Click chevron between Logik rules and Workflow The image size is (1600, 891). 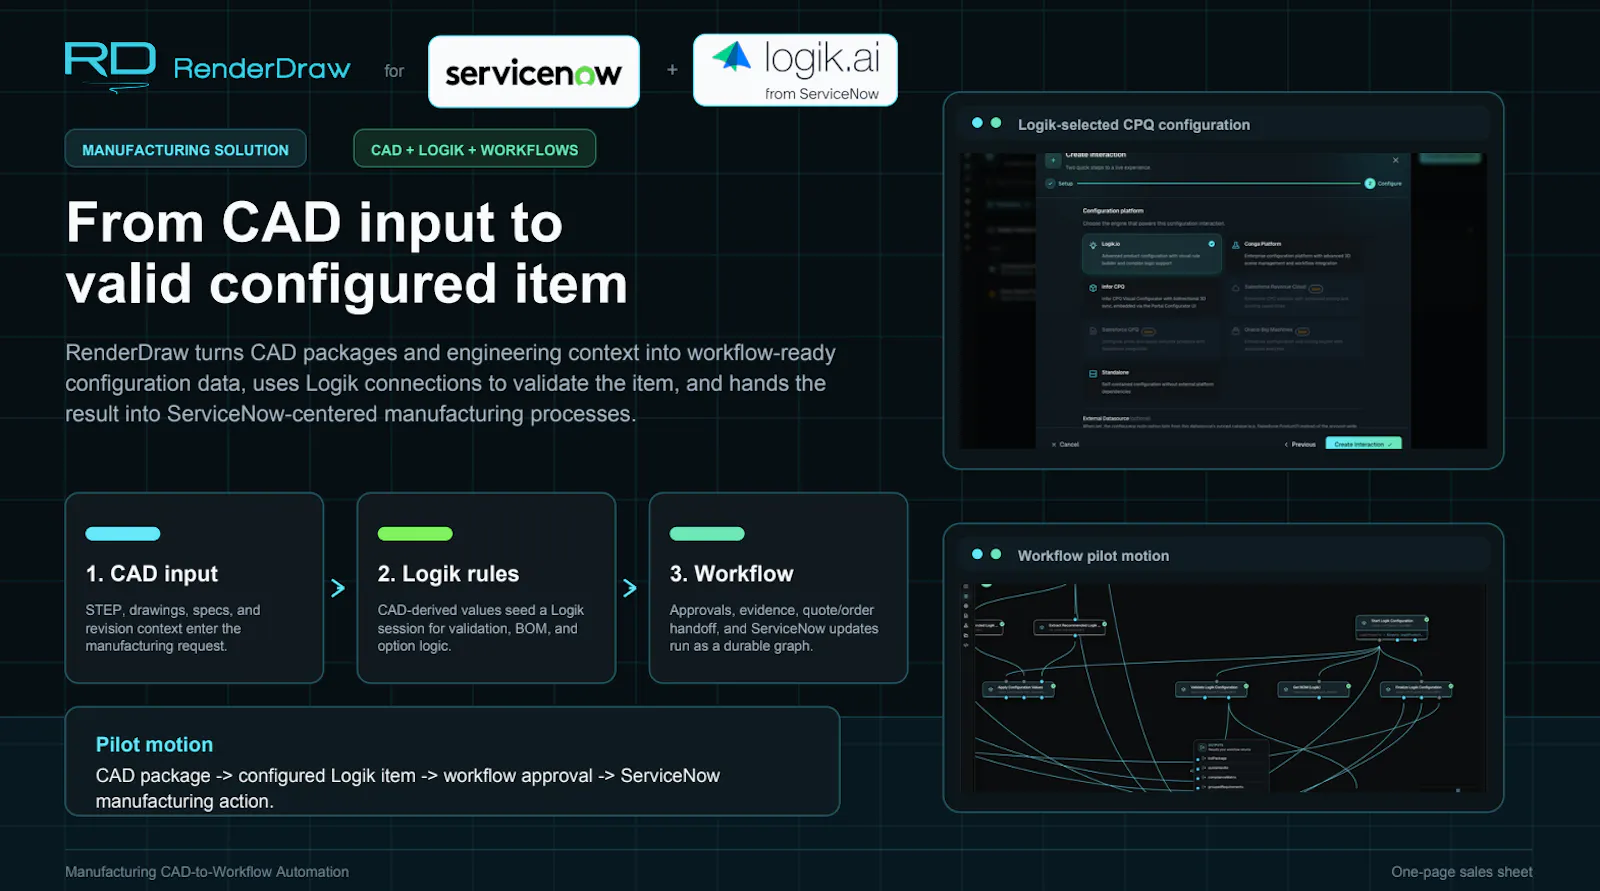630,588
